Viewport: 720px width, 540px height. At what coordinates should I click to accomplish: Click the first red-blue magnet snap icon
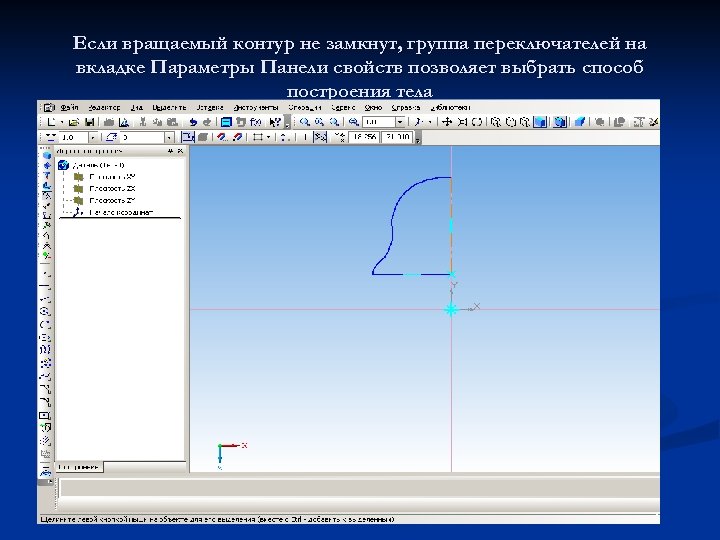click(x=222, y=137)
